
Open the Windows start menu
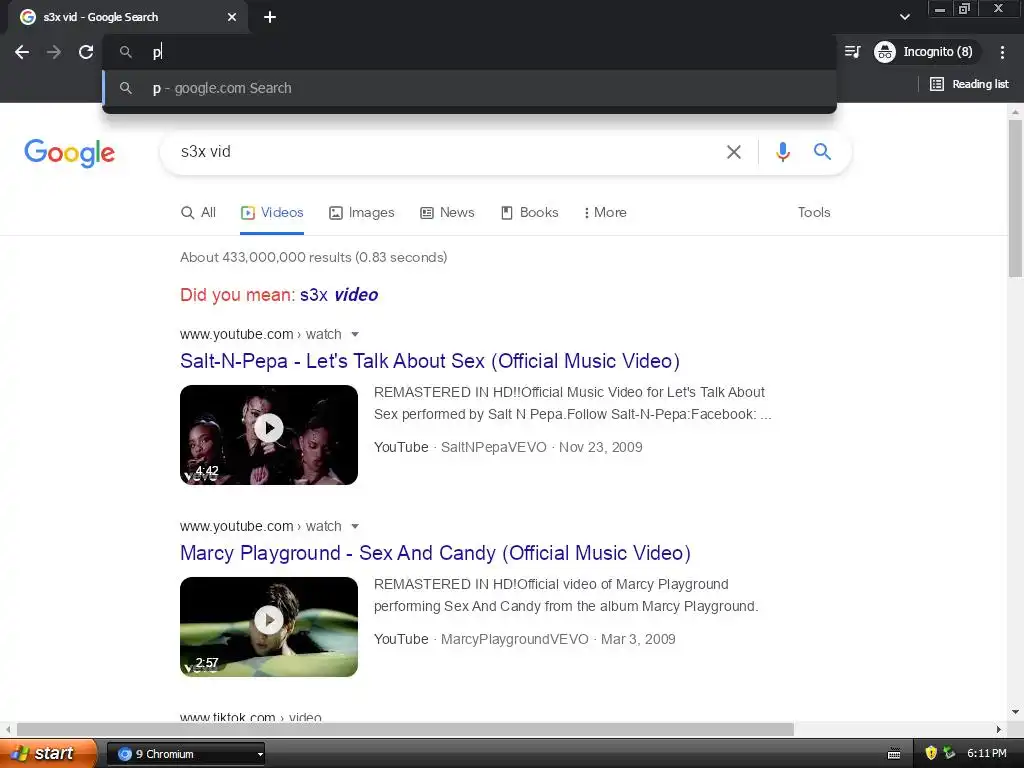pyautogui.click(x=48, y=754)
